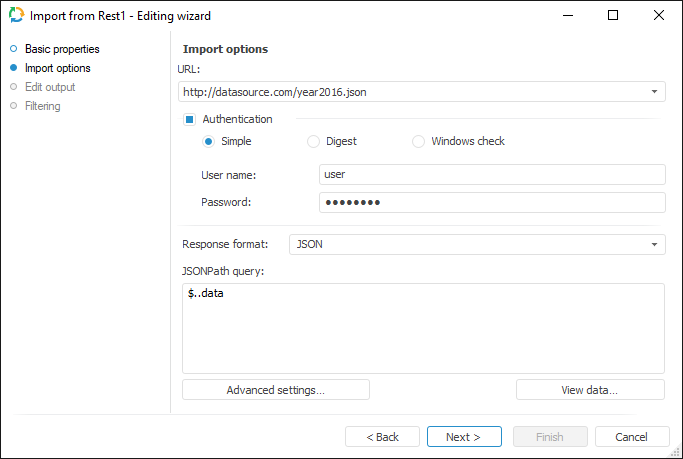Click the app logo icon in title bar
This screenshot has width=683, height=459.
point(15,16)
